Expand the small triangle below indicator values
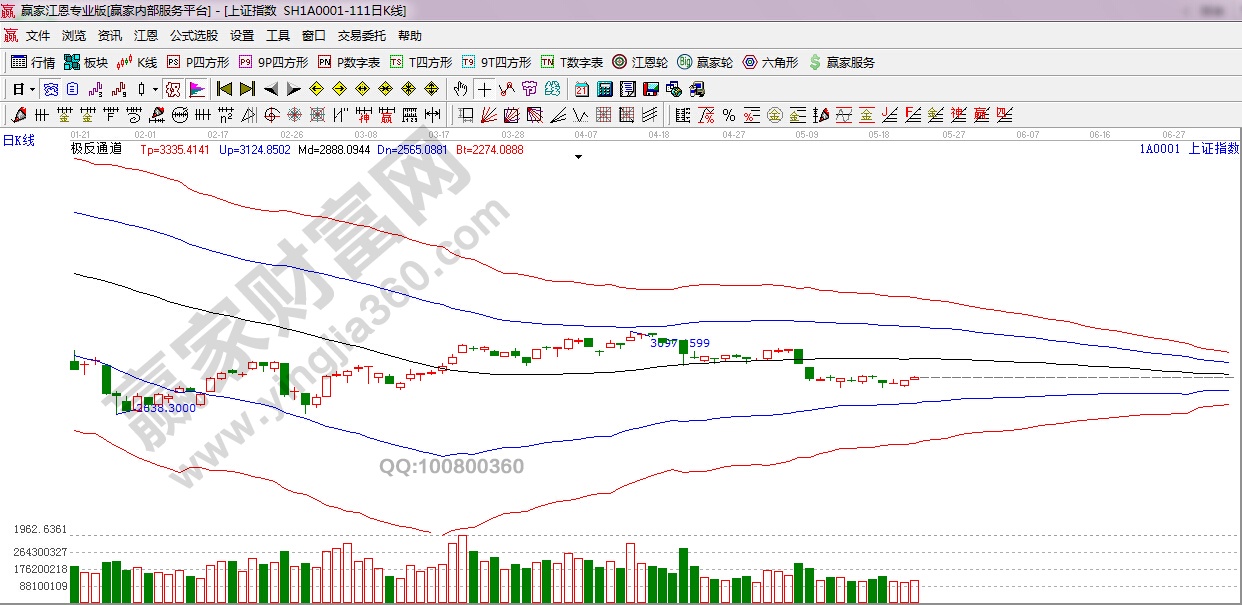The image size is (1242, 605). (x=577, y=157)
